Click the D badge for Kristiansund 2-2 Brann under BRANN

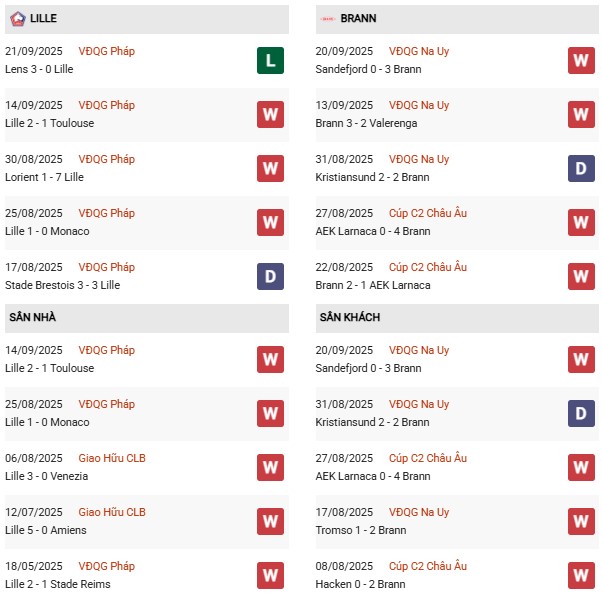(581, 169)
